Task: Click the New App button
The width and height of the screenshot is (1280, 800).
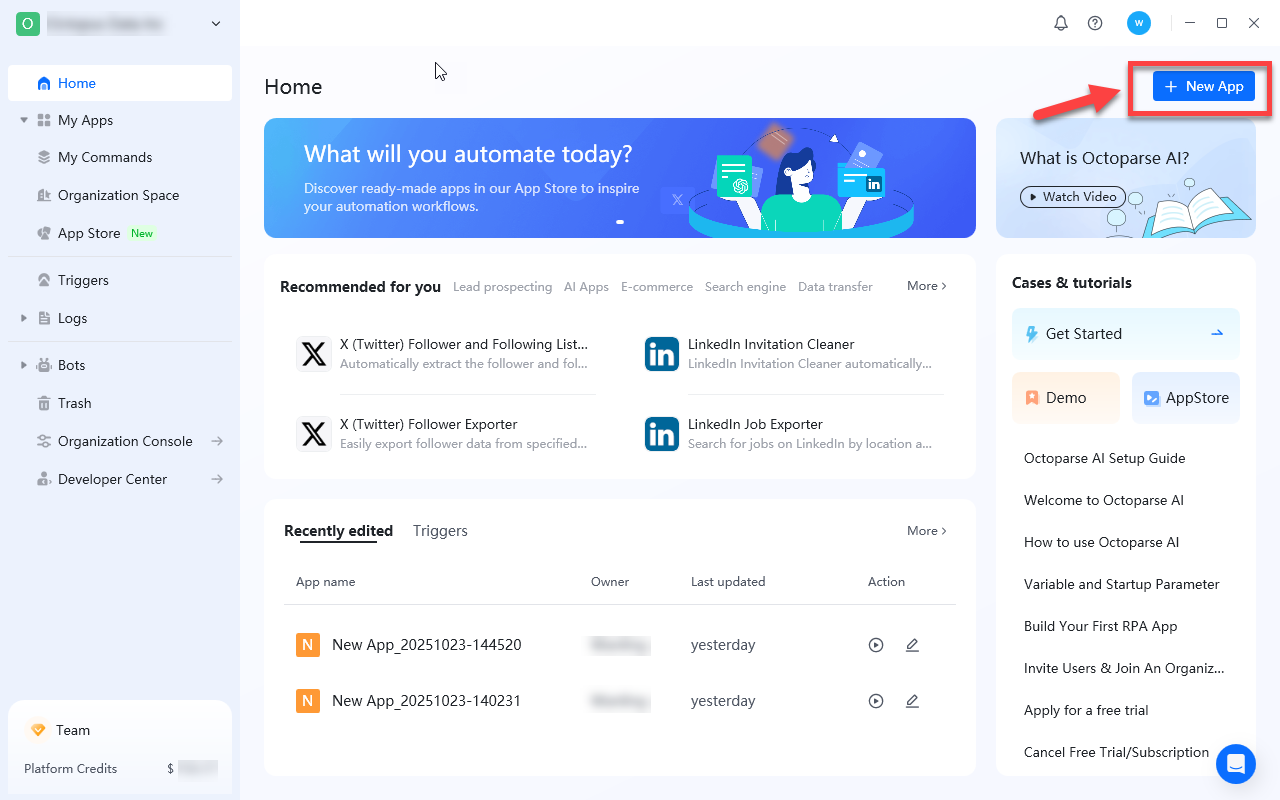Action: click(1203, 86)
